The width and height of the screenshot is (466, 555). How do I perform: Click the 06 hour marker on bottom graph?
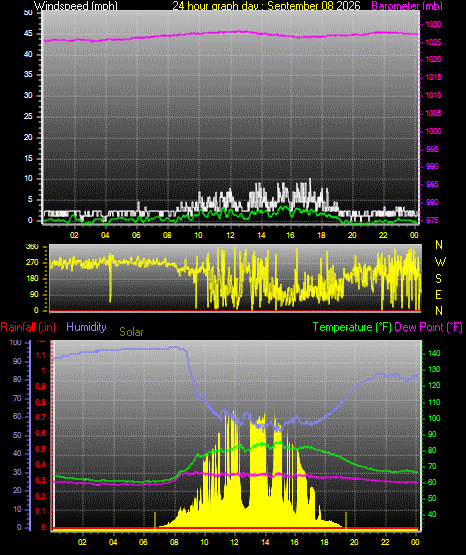(143, 542)
